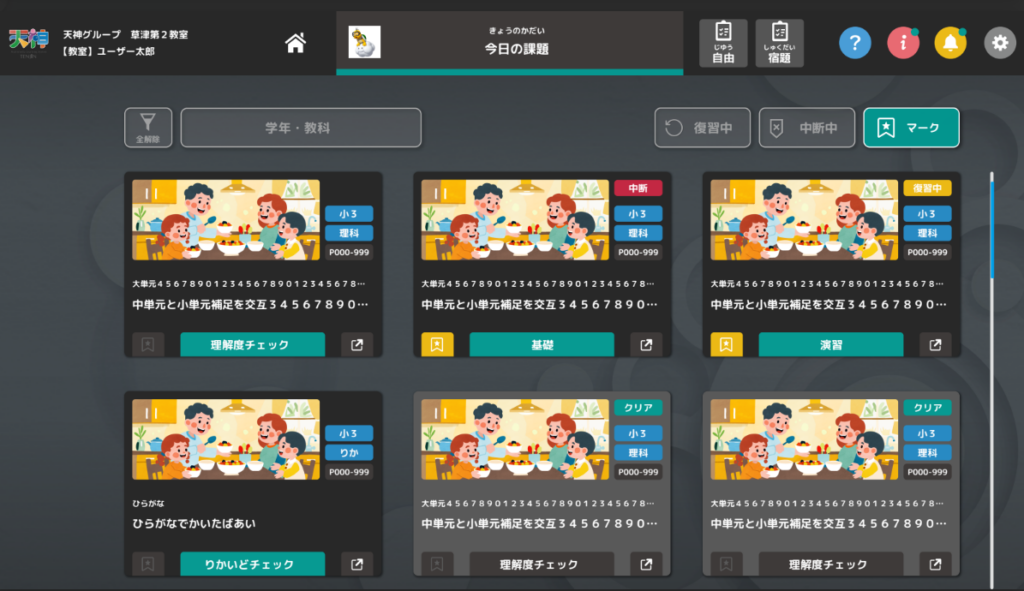Viewport: 1024px width, 591px height.
Task: Select the 今日の課題 tab
Action: [509, 43]
